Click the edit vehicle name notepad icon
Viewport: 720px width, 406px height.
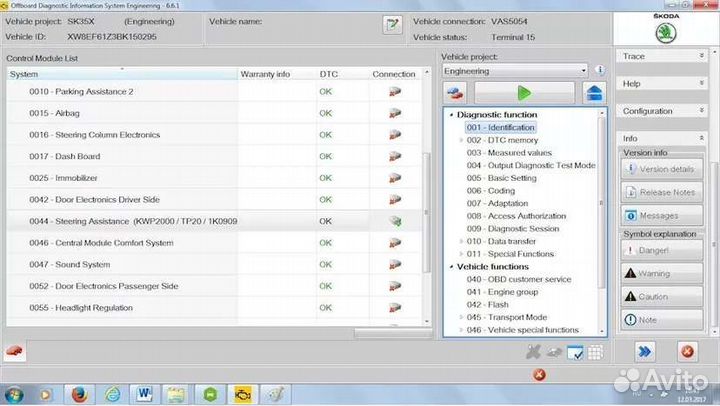point(392,24)
